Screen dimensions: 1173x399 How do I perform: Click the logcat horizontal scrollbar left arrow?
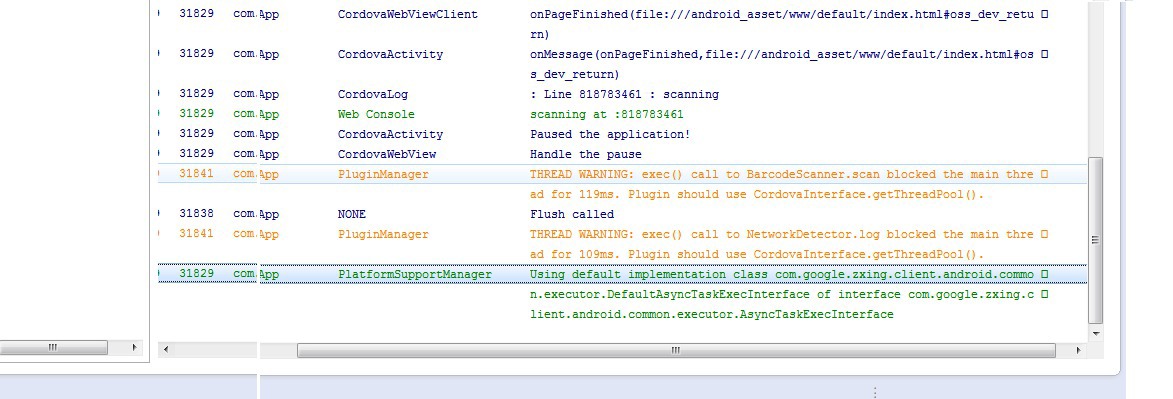click(x=165, y=350)
